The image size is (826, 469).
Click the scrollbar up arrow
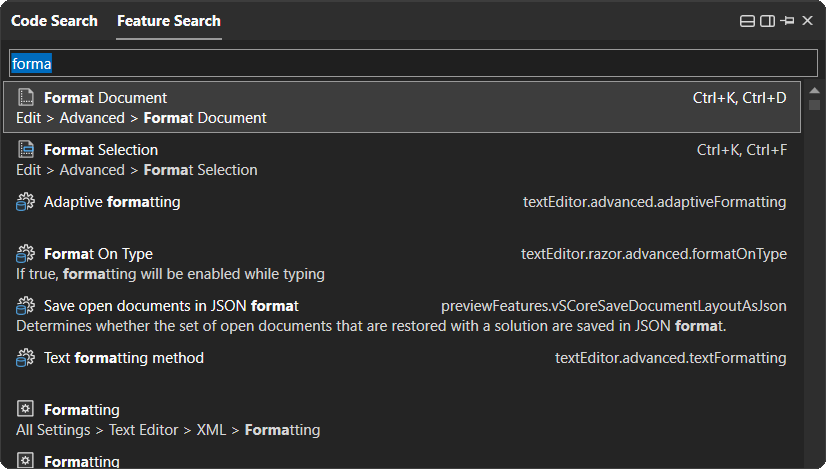[x=814, y=90]
